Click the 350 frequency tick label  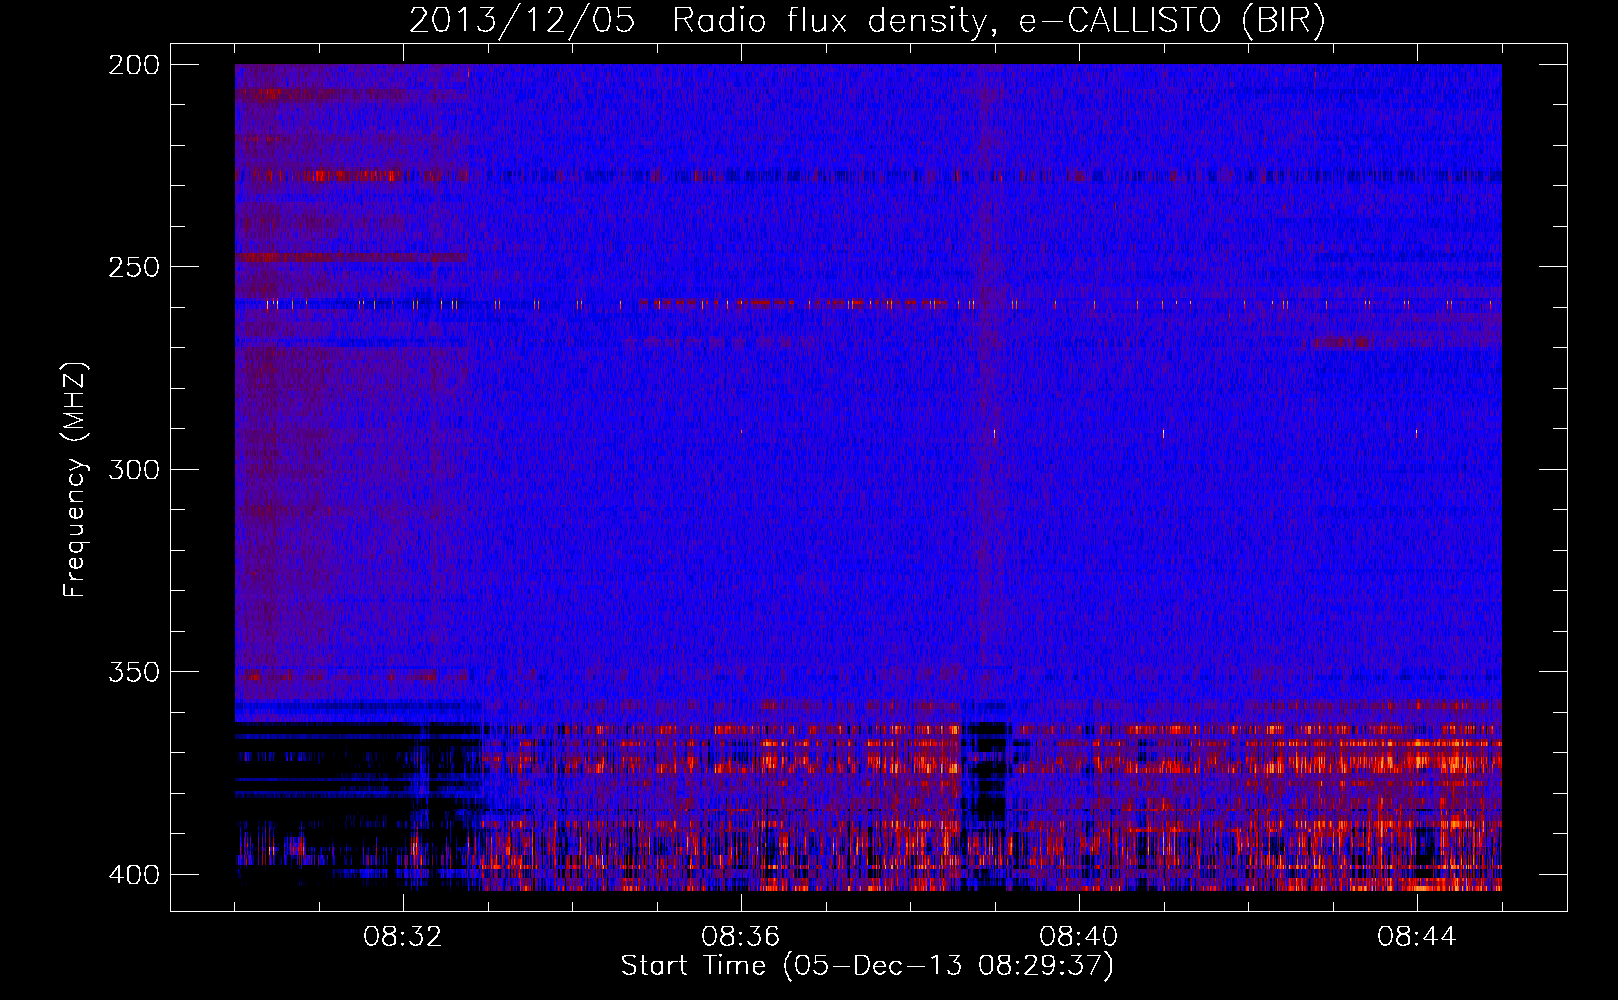133,672
